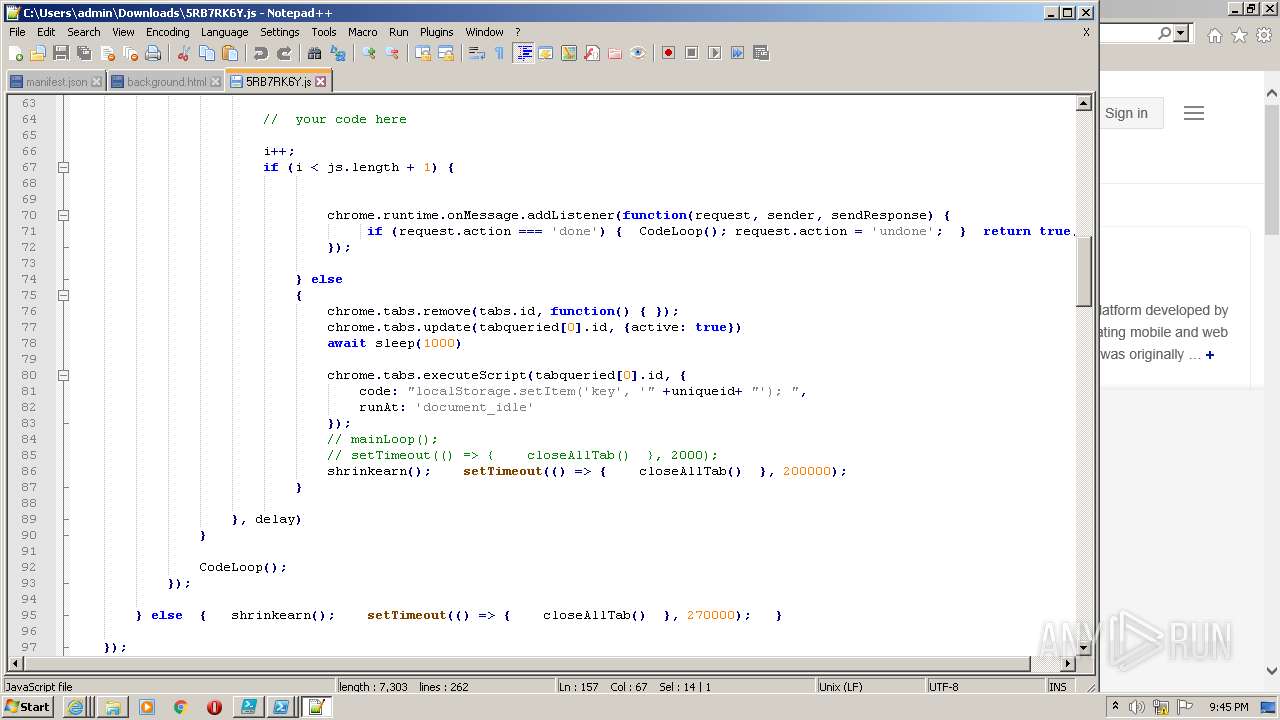Open the Replace dialog icon

[338, 53]
